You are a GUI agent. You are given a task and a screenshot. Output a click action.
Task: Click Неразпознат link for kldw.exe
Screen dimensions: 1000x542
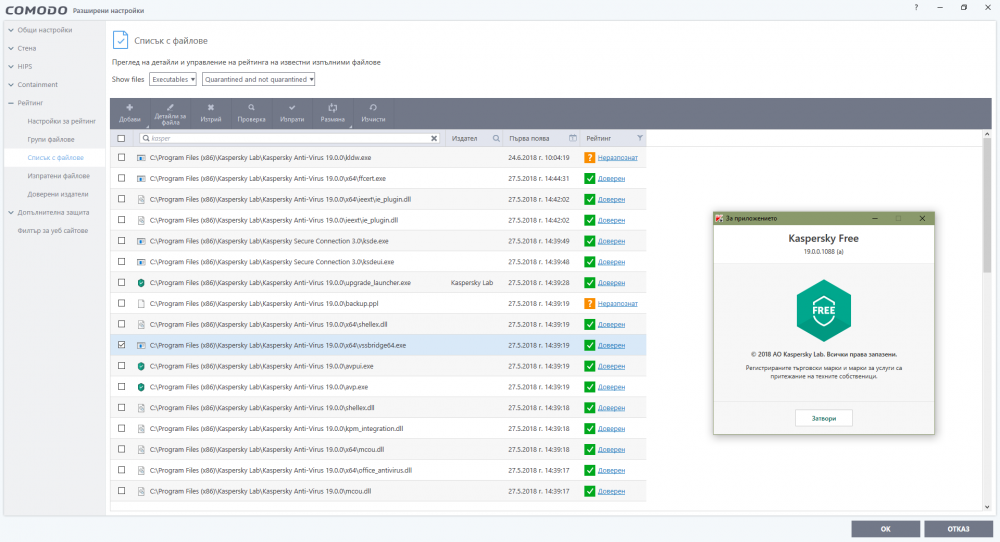pyautogui.click(x=617, y=157)
